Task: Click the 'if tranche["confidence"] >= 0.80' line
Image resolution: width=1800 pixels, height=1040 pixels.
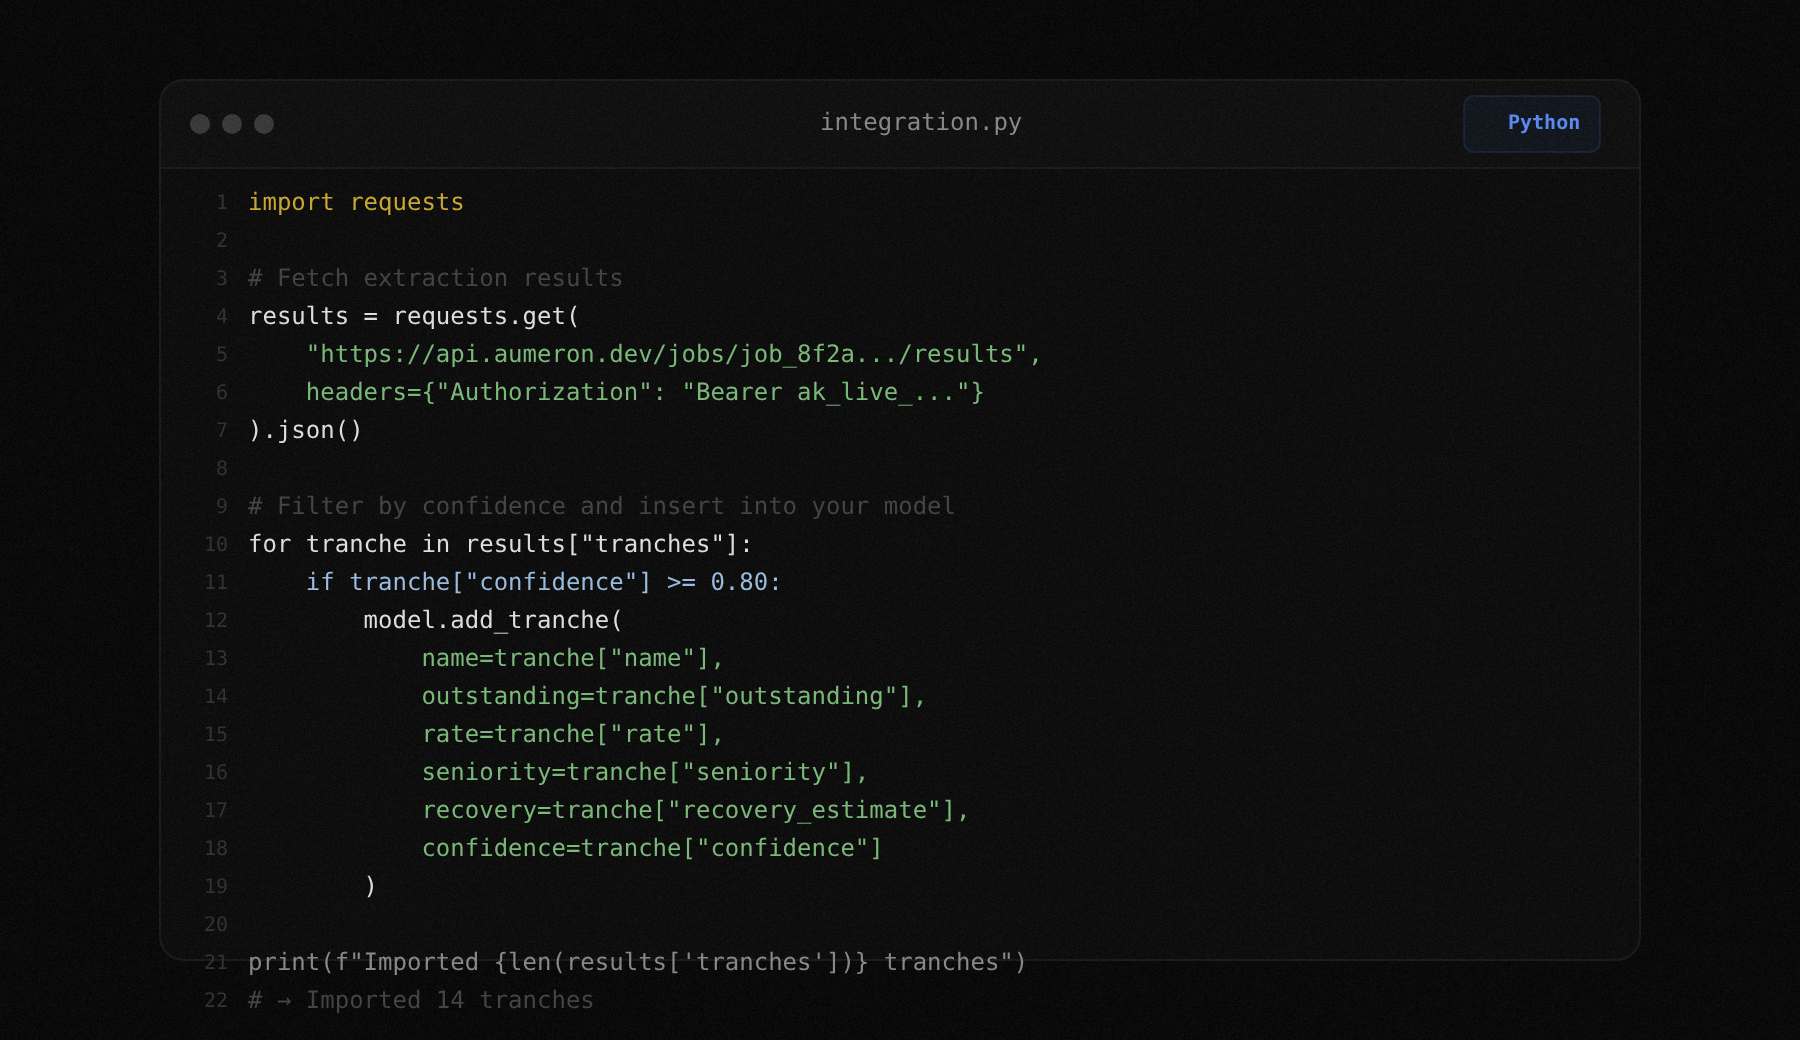Action: pyautogui.click(x=543, y=582)
